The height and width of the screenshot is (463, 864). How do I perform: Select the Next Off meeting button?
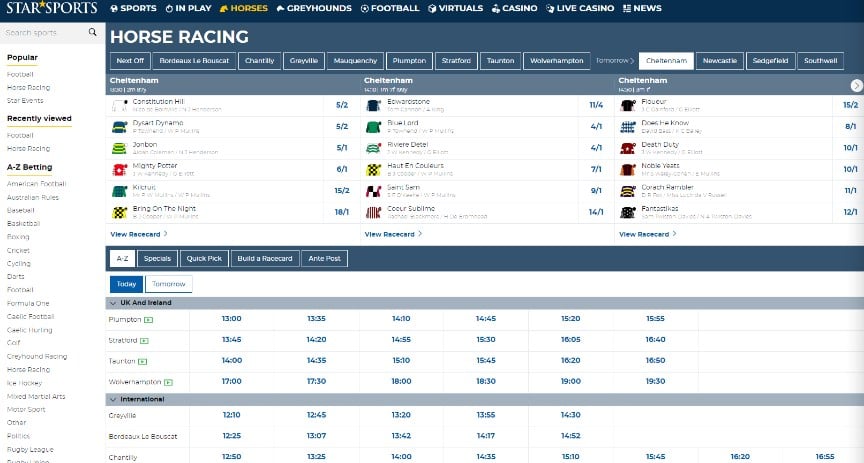130,61
